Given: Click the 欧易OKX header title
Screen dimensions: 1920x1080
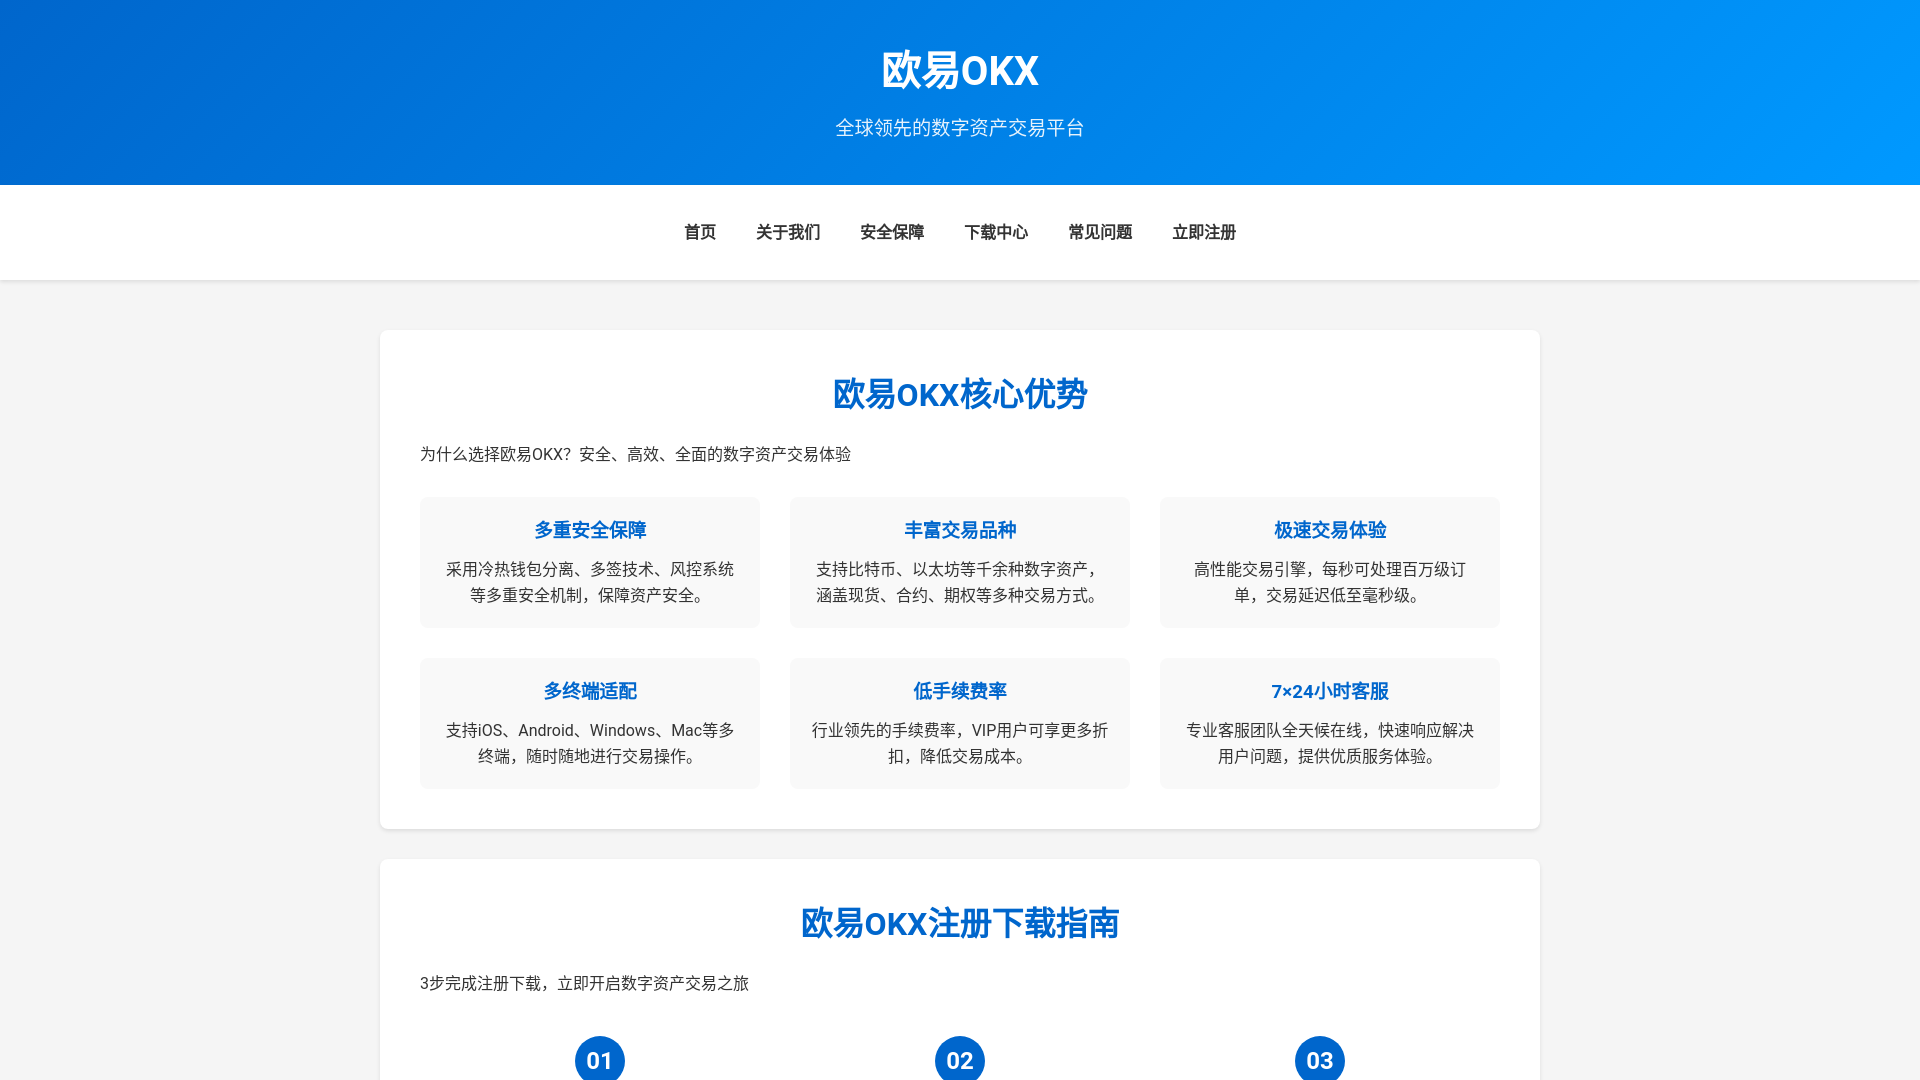Looking at the screenshot, I should coord(960,71).
